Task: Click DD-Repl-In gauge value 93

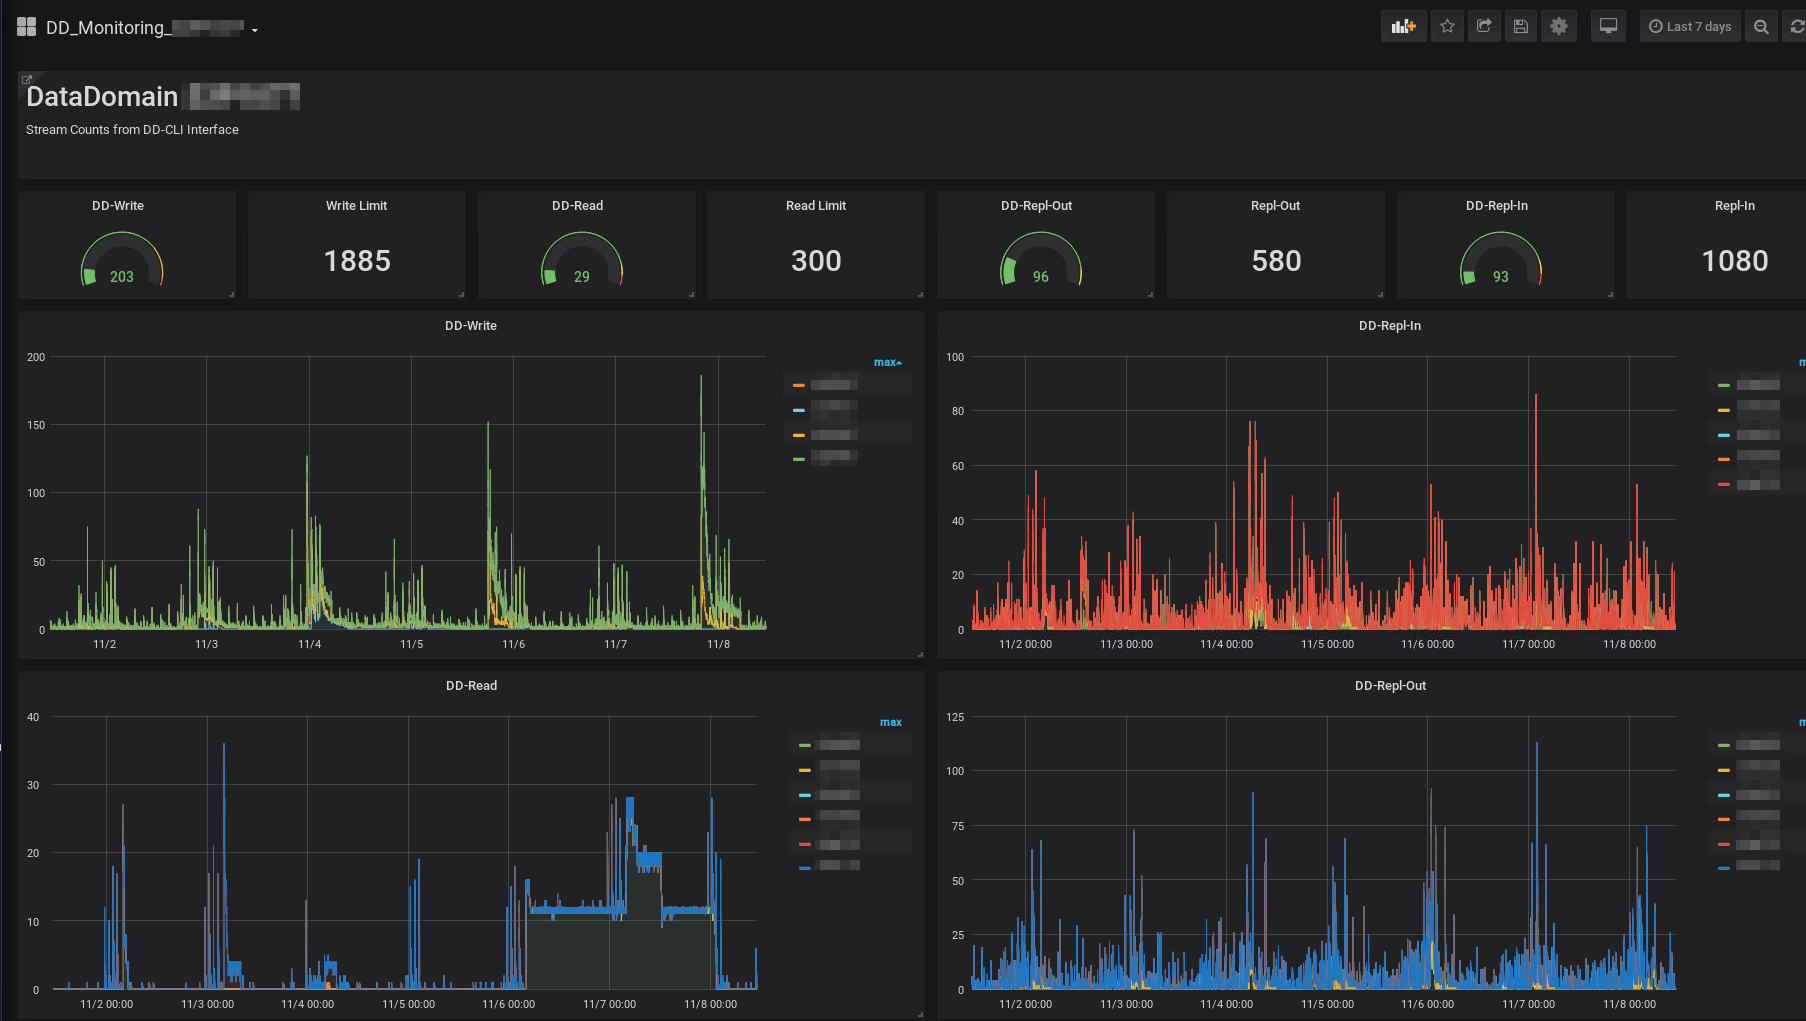Action: point(1500,277)
